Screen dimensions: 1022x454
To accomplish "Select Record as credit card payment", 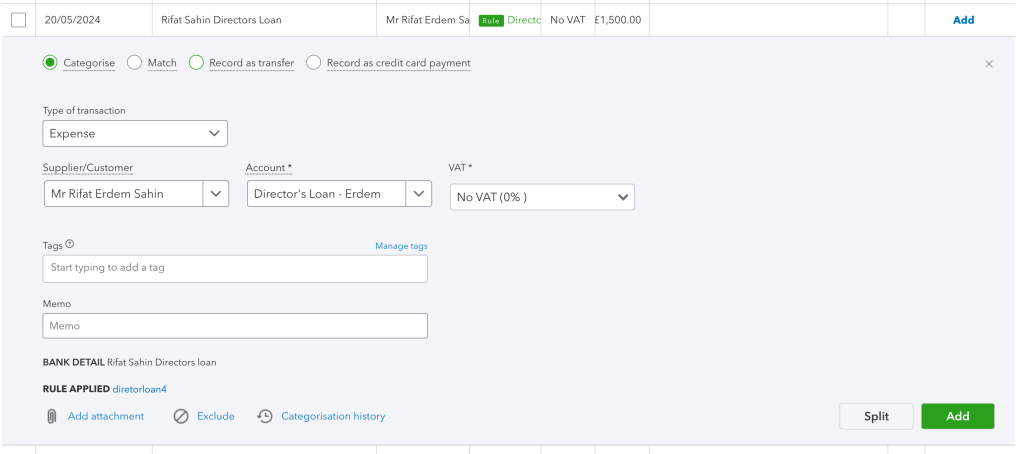I will click(314, 63).
